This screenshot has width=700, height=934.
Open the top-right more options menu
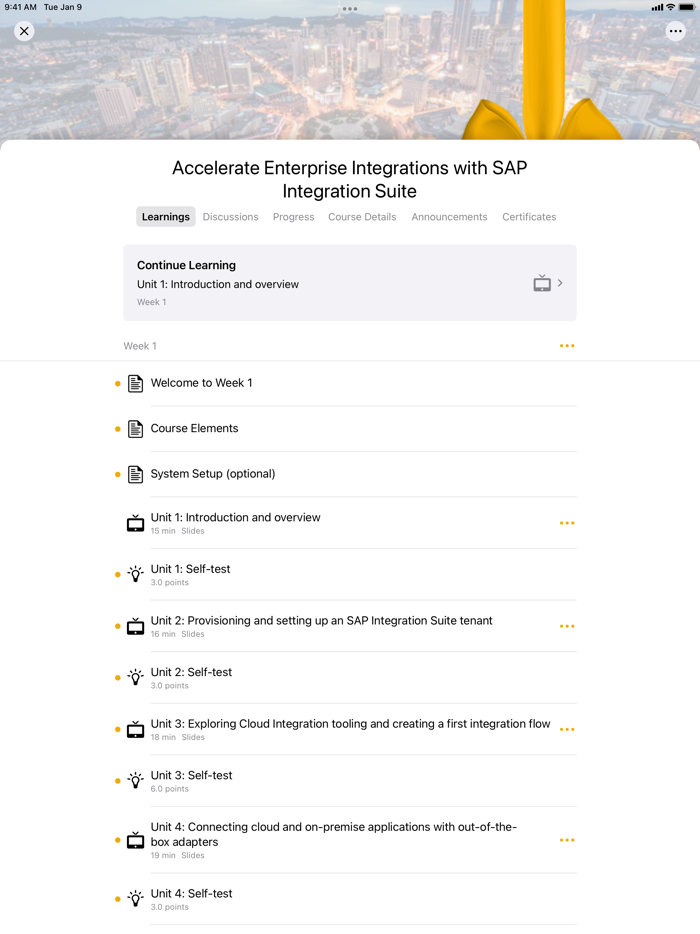(x=676, y=31)
